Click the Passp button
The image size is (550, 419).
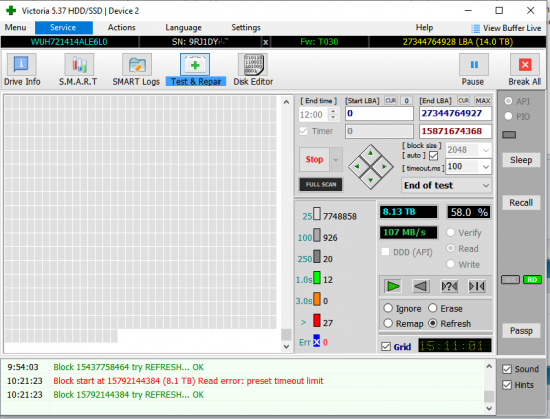pyautogui.click(x=521, y=331)
